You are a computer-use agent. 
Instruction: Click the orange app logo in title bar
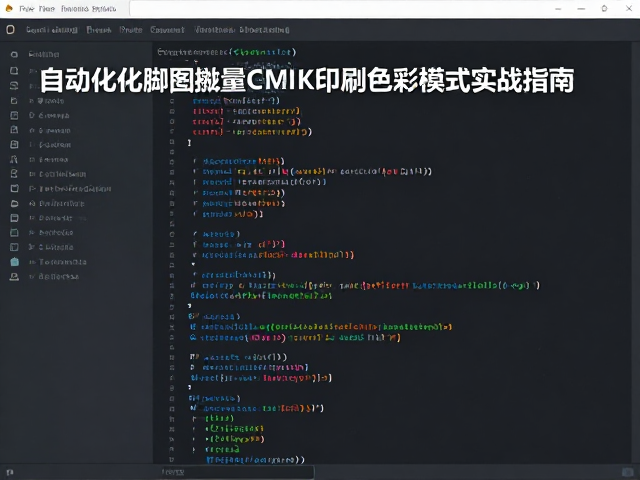click(x=9, y=8)
